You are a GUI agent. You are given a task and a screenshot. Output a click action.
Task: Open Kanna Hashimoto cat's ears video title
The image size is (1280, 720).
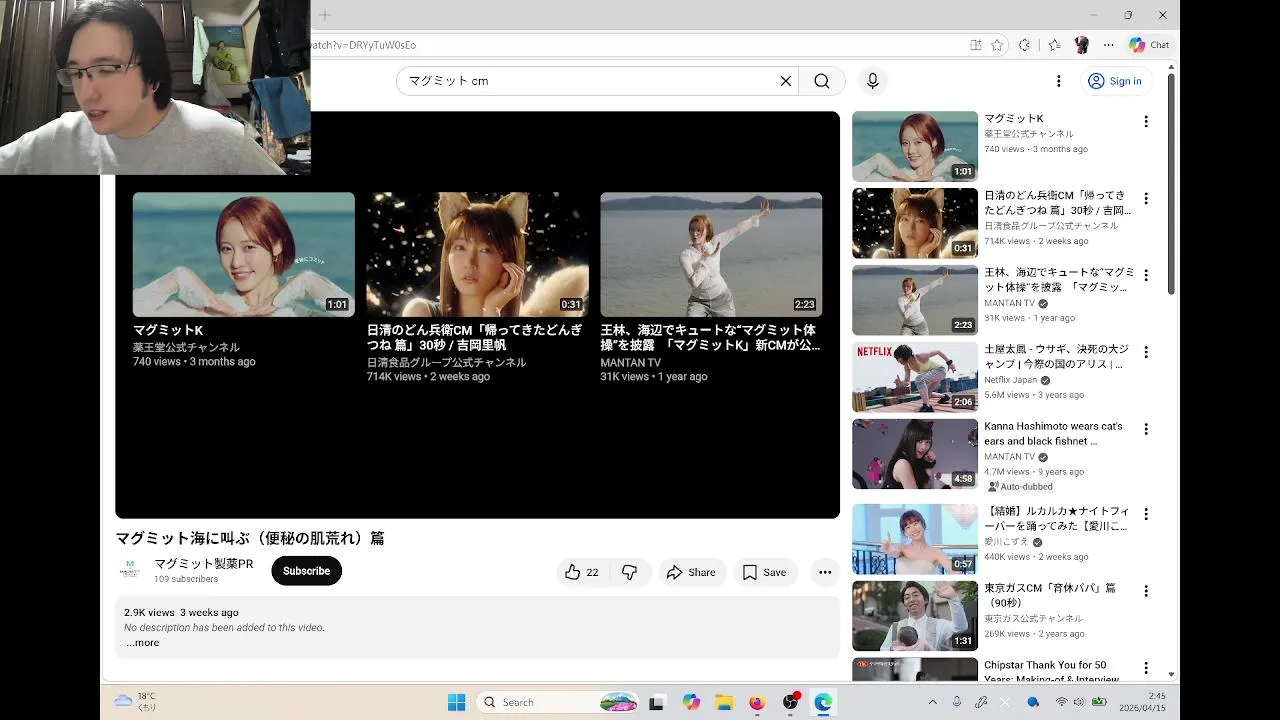[x=1053, y=433]
